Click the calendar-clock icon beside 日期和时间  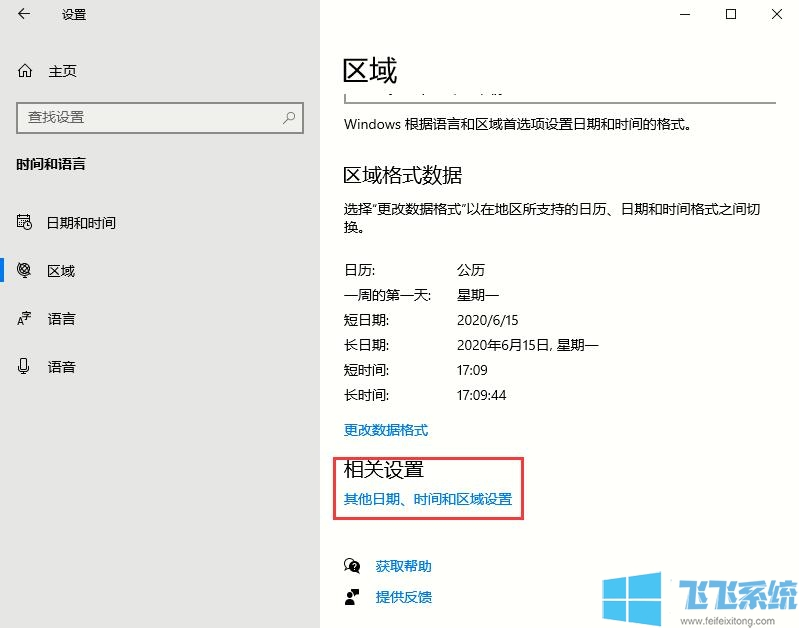(25, 222)
